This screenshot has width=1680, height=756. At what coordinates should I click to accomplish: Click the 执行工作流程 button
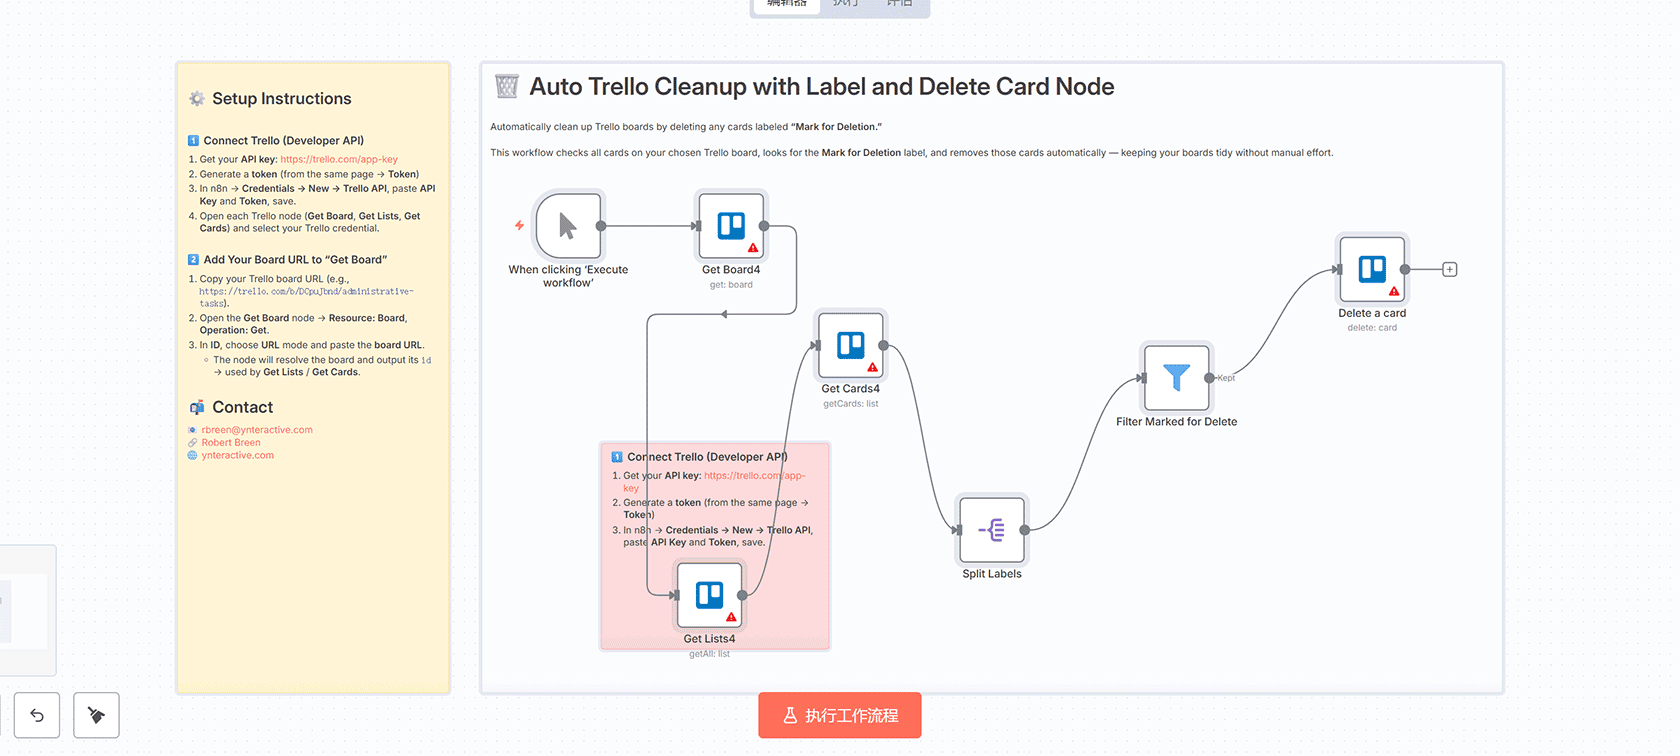click(x=839, y=715)
